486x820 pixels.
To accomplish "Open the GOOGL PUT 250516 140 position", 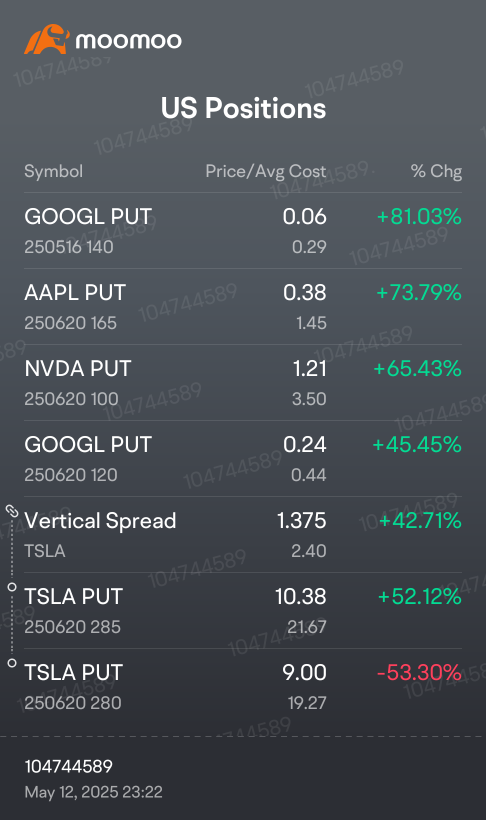I will (243, 231).
